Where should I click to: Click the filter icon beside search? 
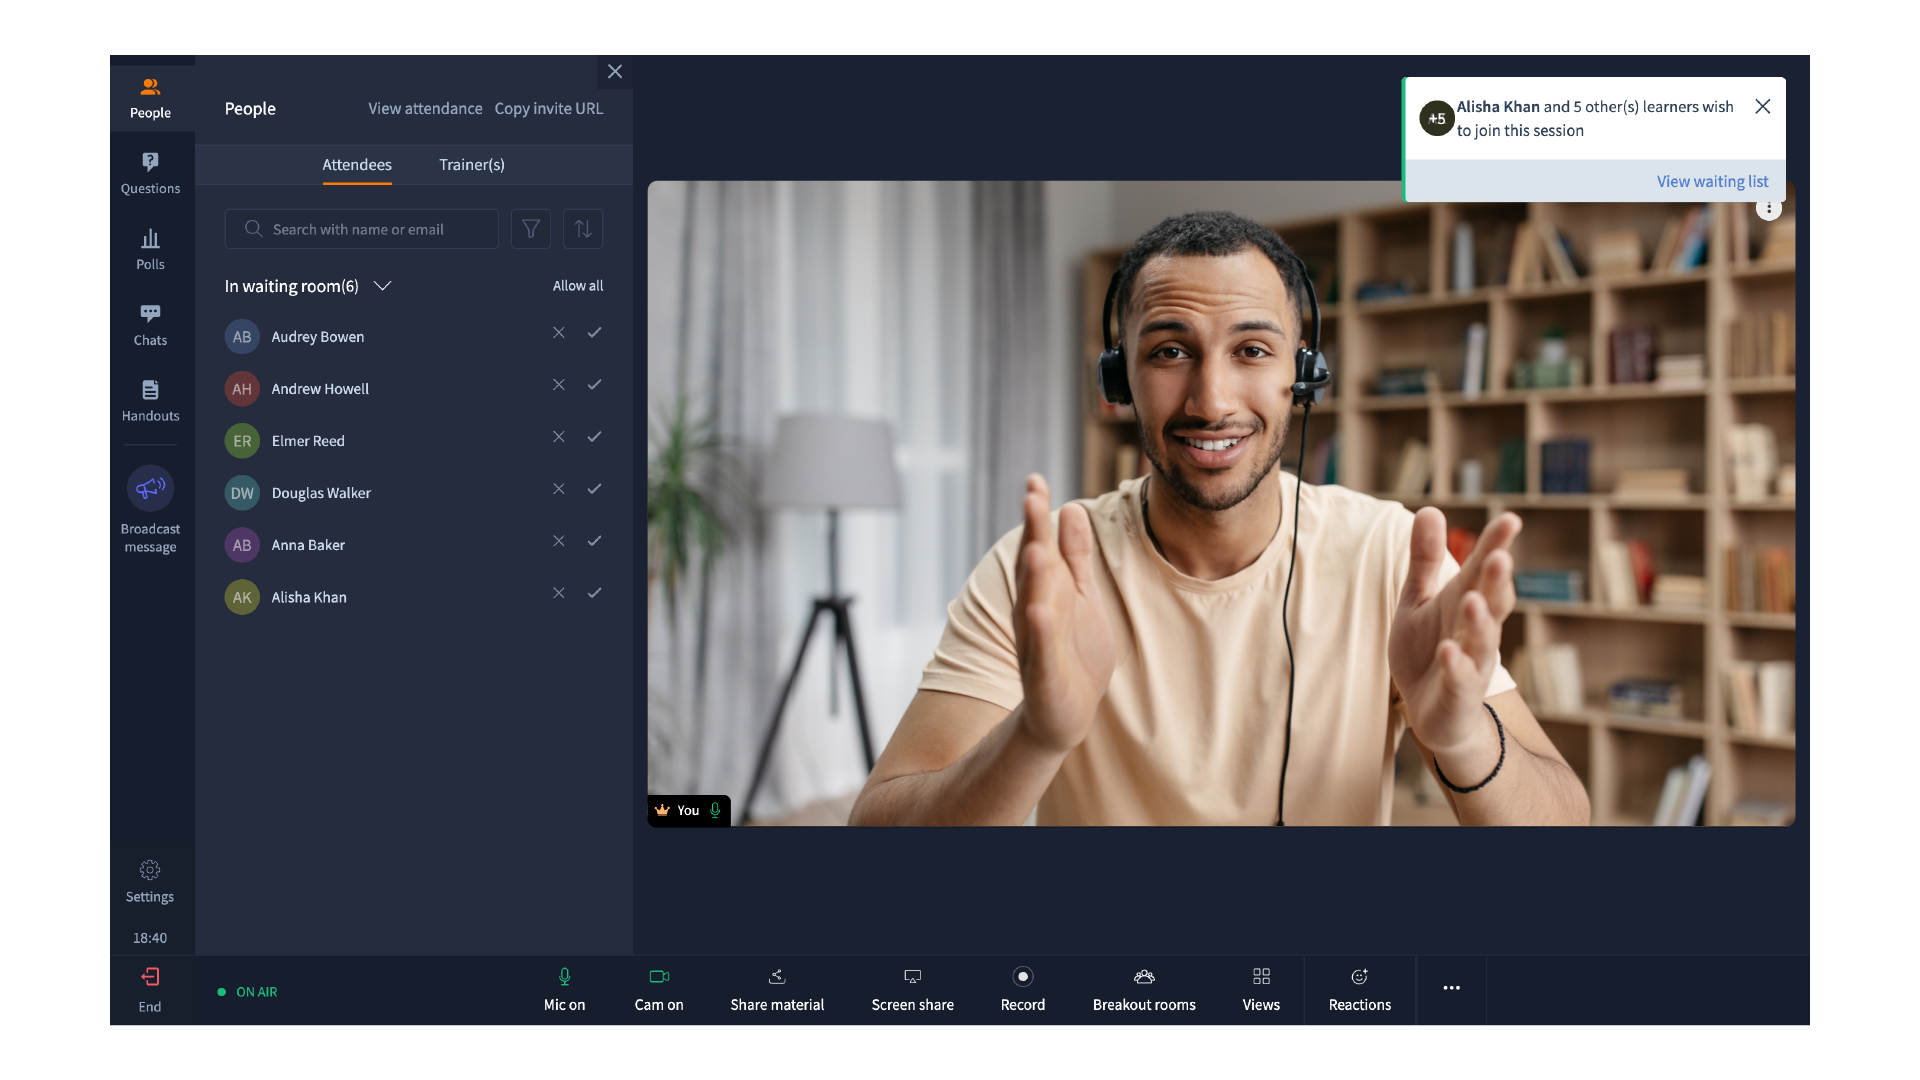531,229
